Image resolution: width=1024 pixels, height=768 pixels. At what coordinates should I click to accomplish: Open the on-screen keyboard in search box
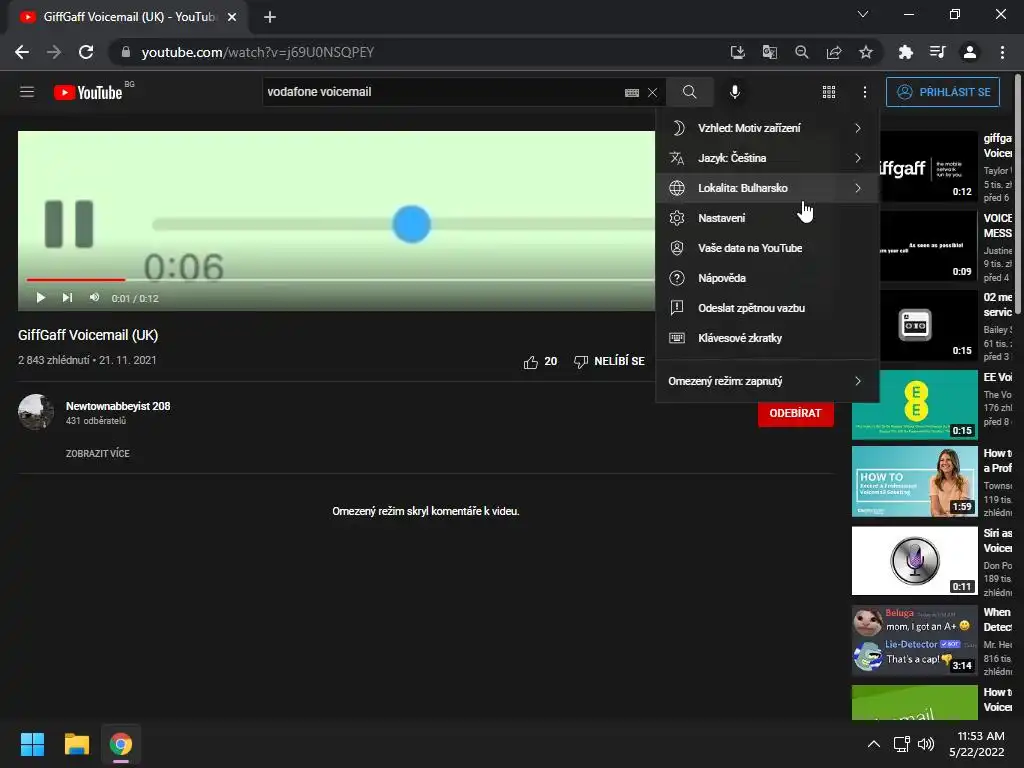click(632, 93)
